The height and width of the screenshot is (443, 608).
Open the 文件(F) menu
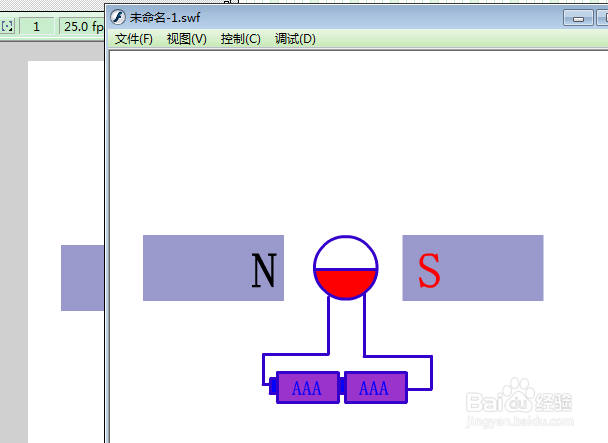click(x=134, y=39)
